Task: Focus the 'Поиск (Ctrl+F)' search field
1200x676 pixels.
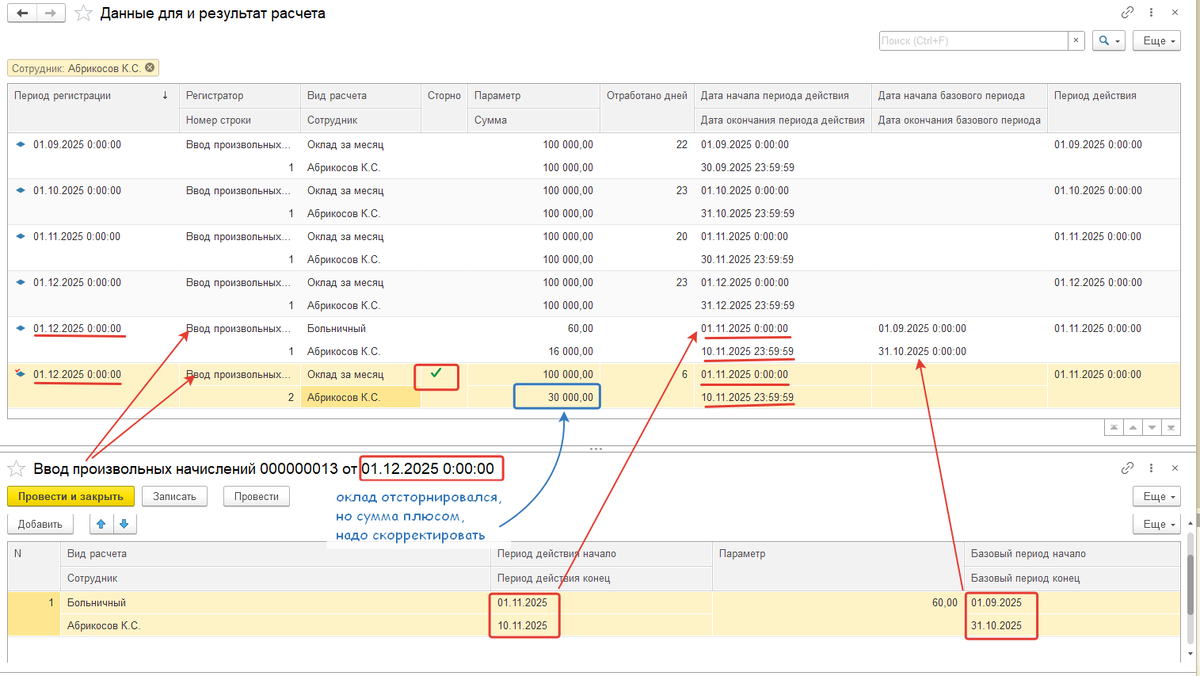Action: (974, 41)
